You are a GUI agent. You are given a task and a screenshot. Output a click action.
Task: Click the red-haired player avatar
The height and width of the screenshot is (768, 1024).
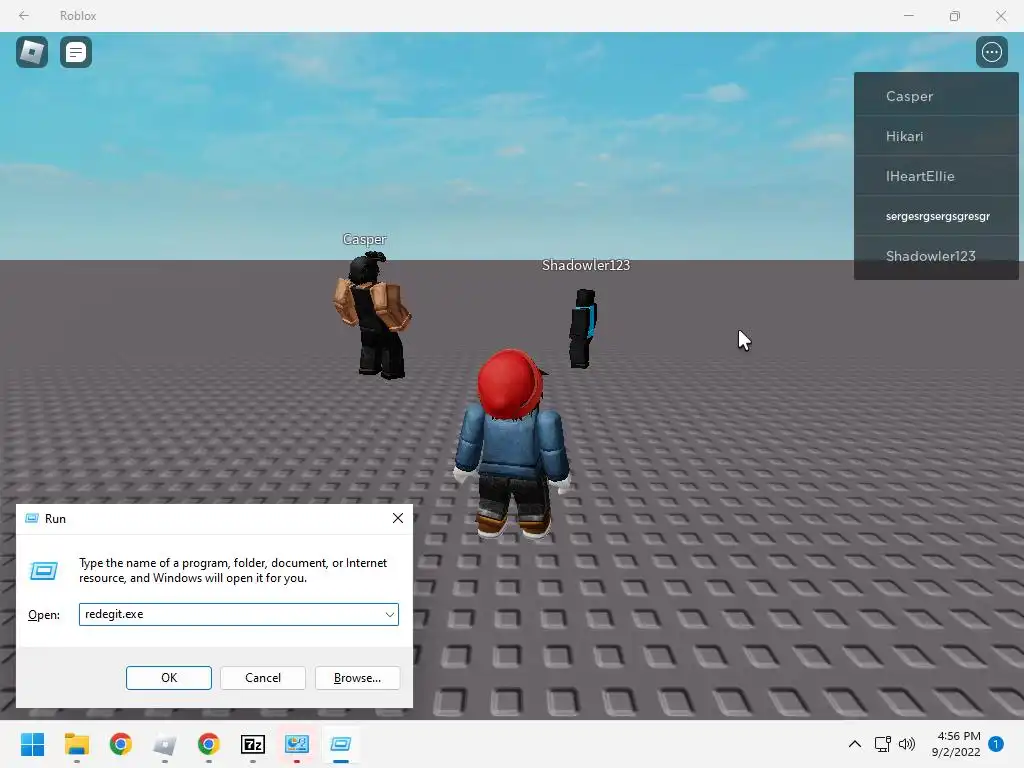tap(513, 444)
